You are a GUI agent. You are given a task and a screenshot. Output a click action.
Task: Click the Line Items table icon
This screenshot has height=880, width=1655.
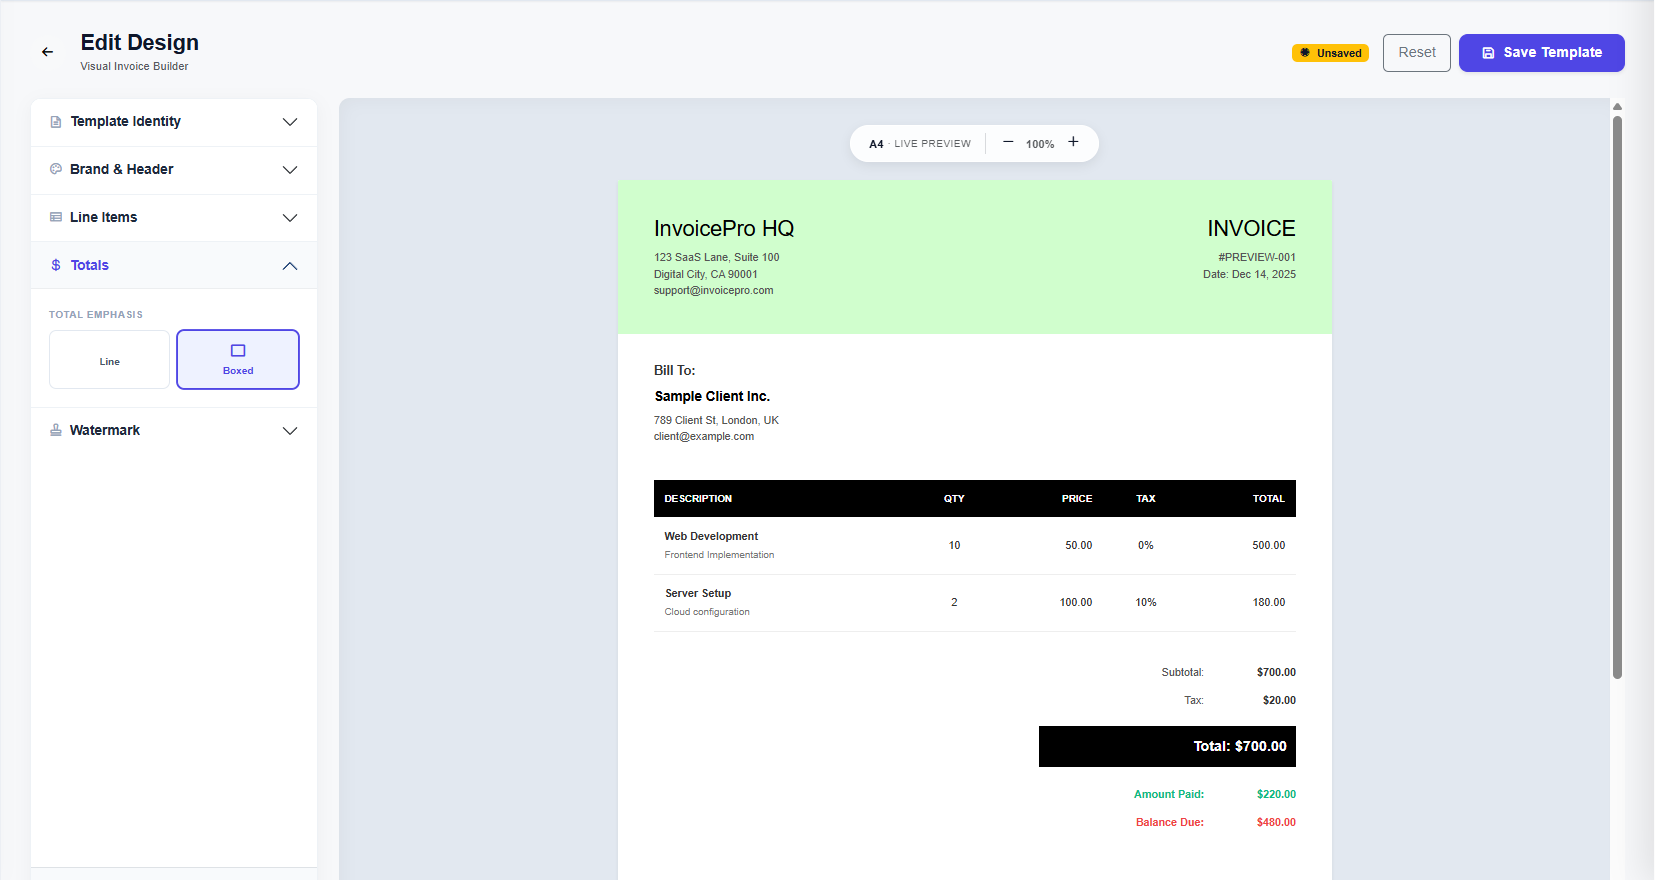tap(56, 217)
